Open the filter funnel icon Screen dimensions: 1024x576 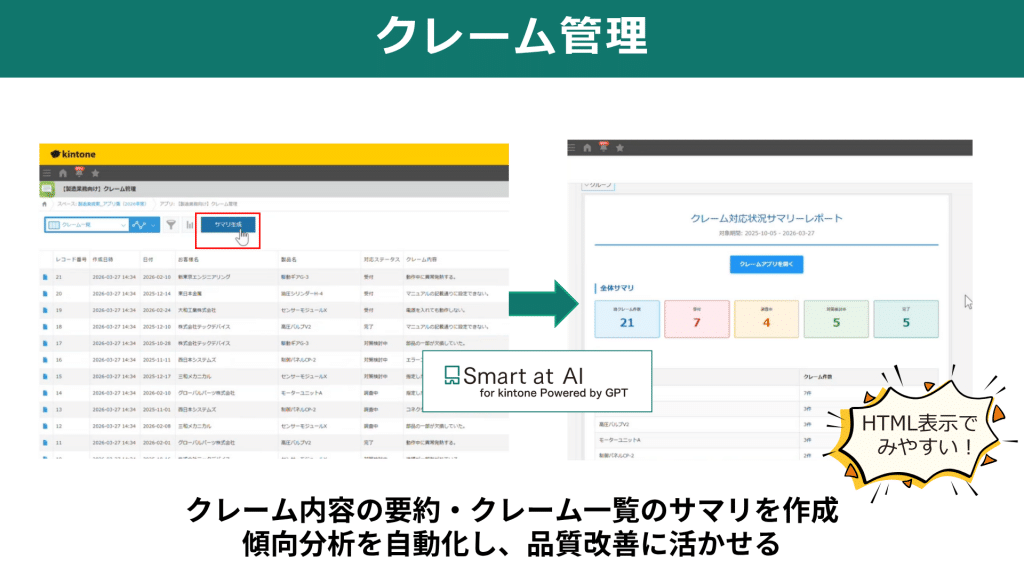click(x=170, y=225)
